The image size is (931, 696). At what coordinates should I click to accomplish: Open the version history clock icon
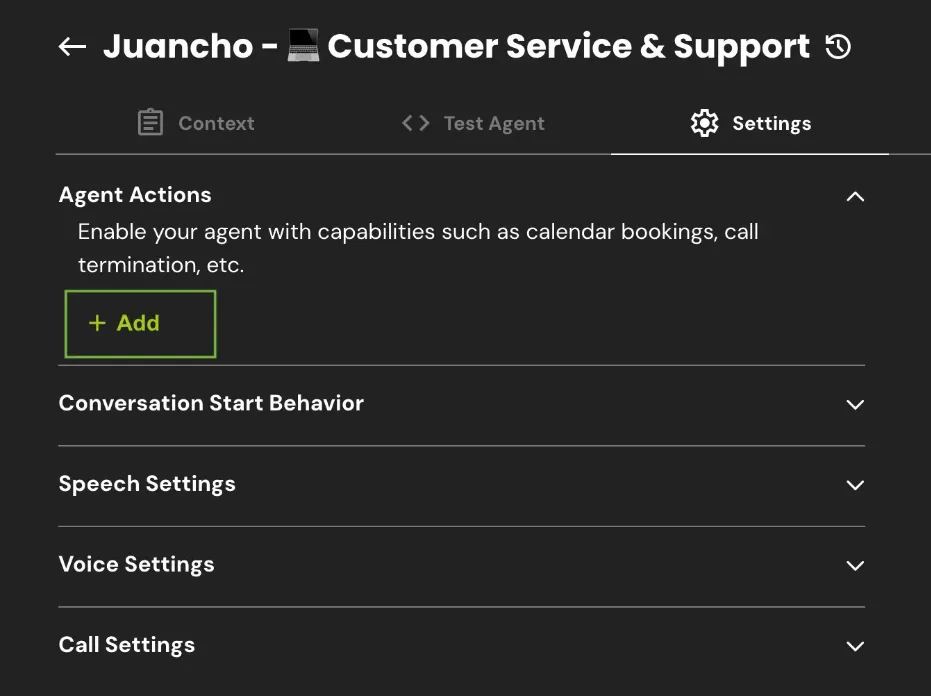coord(838,46)
